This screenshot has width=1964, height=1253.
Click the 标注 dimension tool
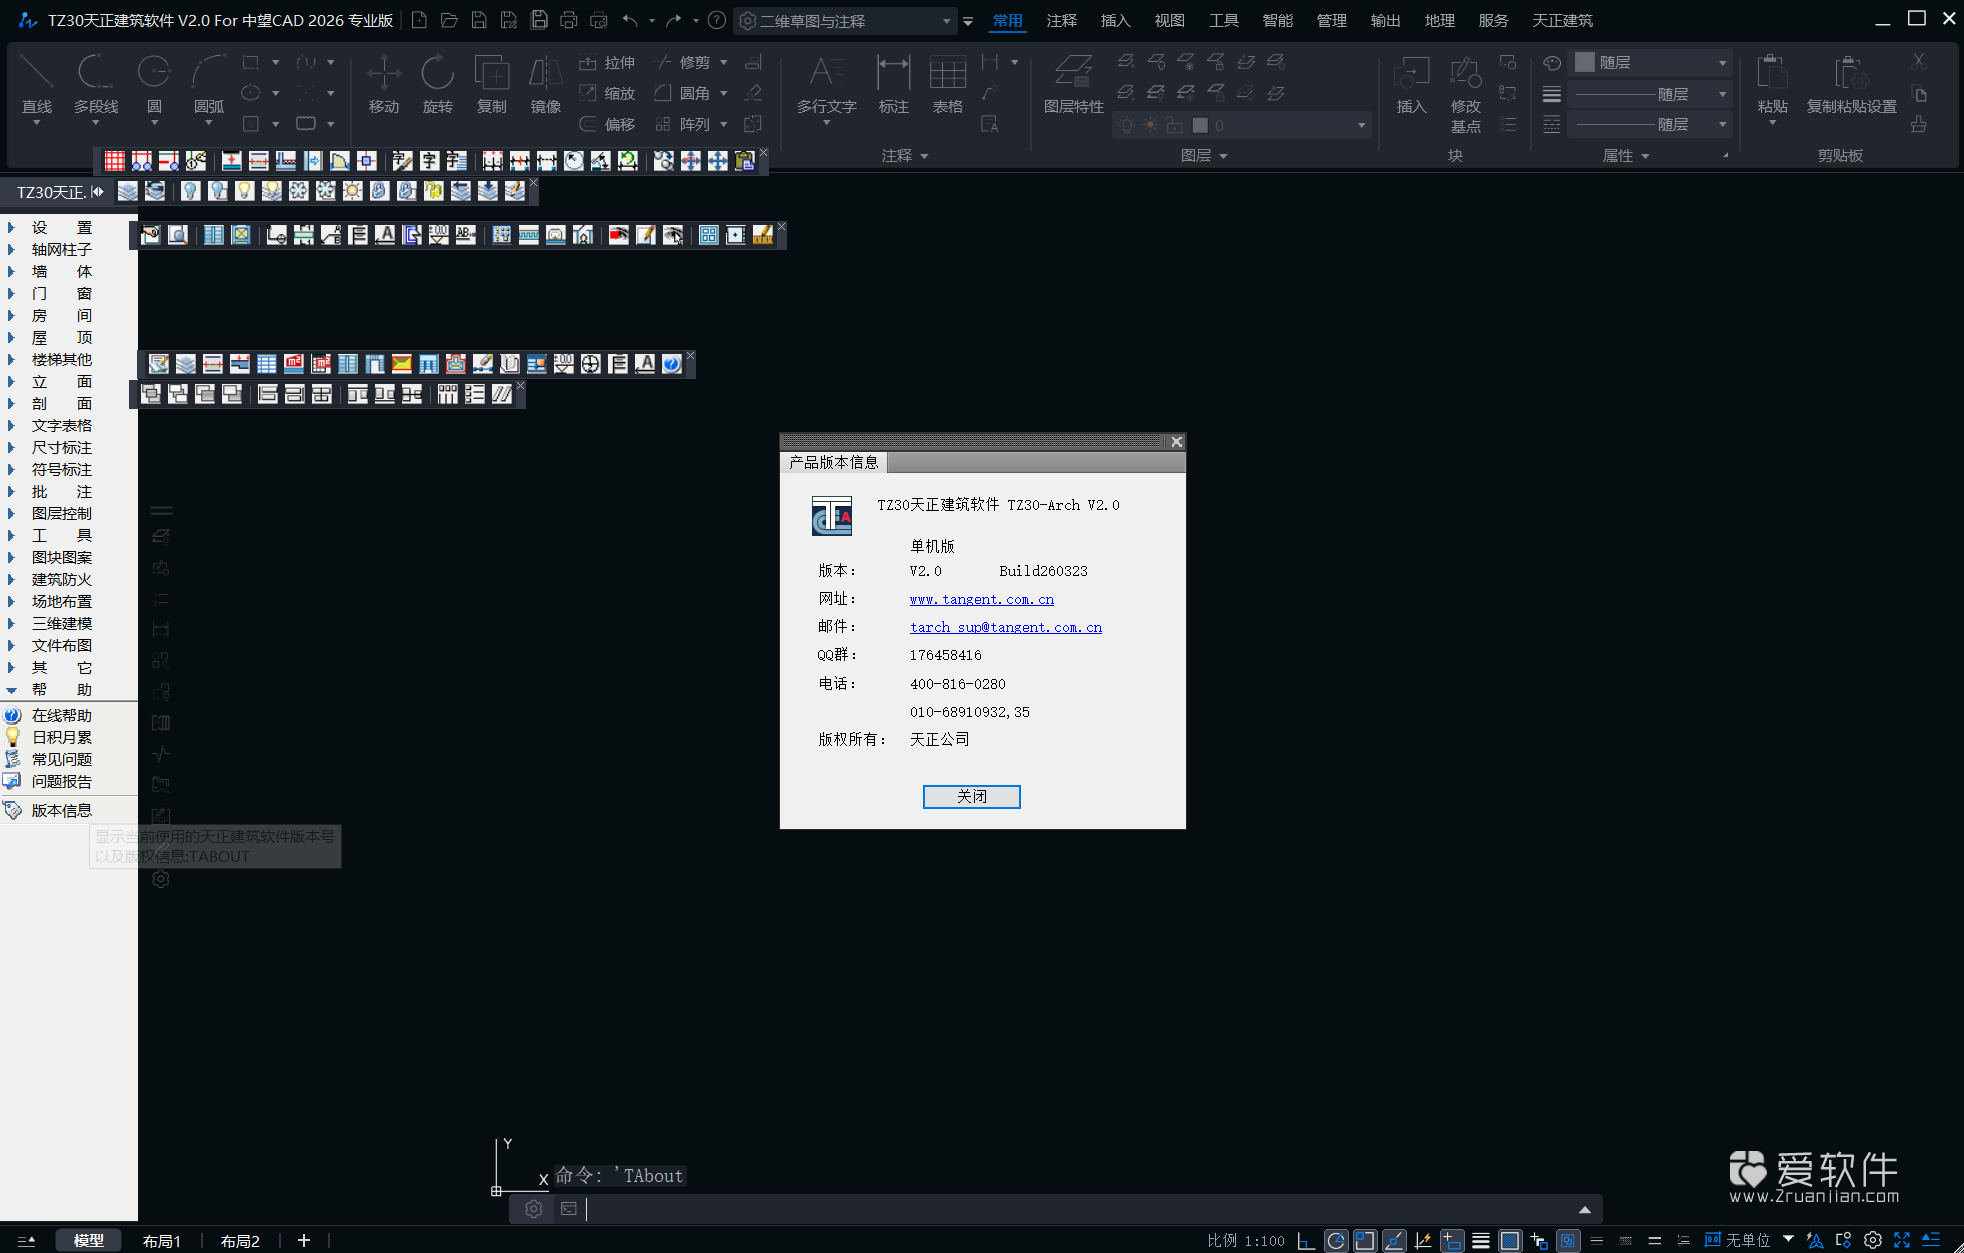click(893, 84)
